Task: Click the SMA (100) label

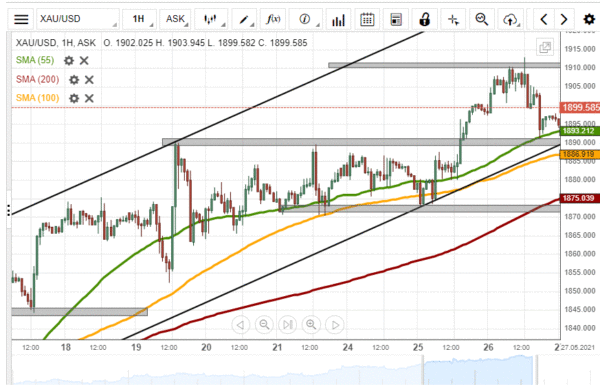Action: point(38,98)
